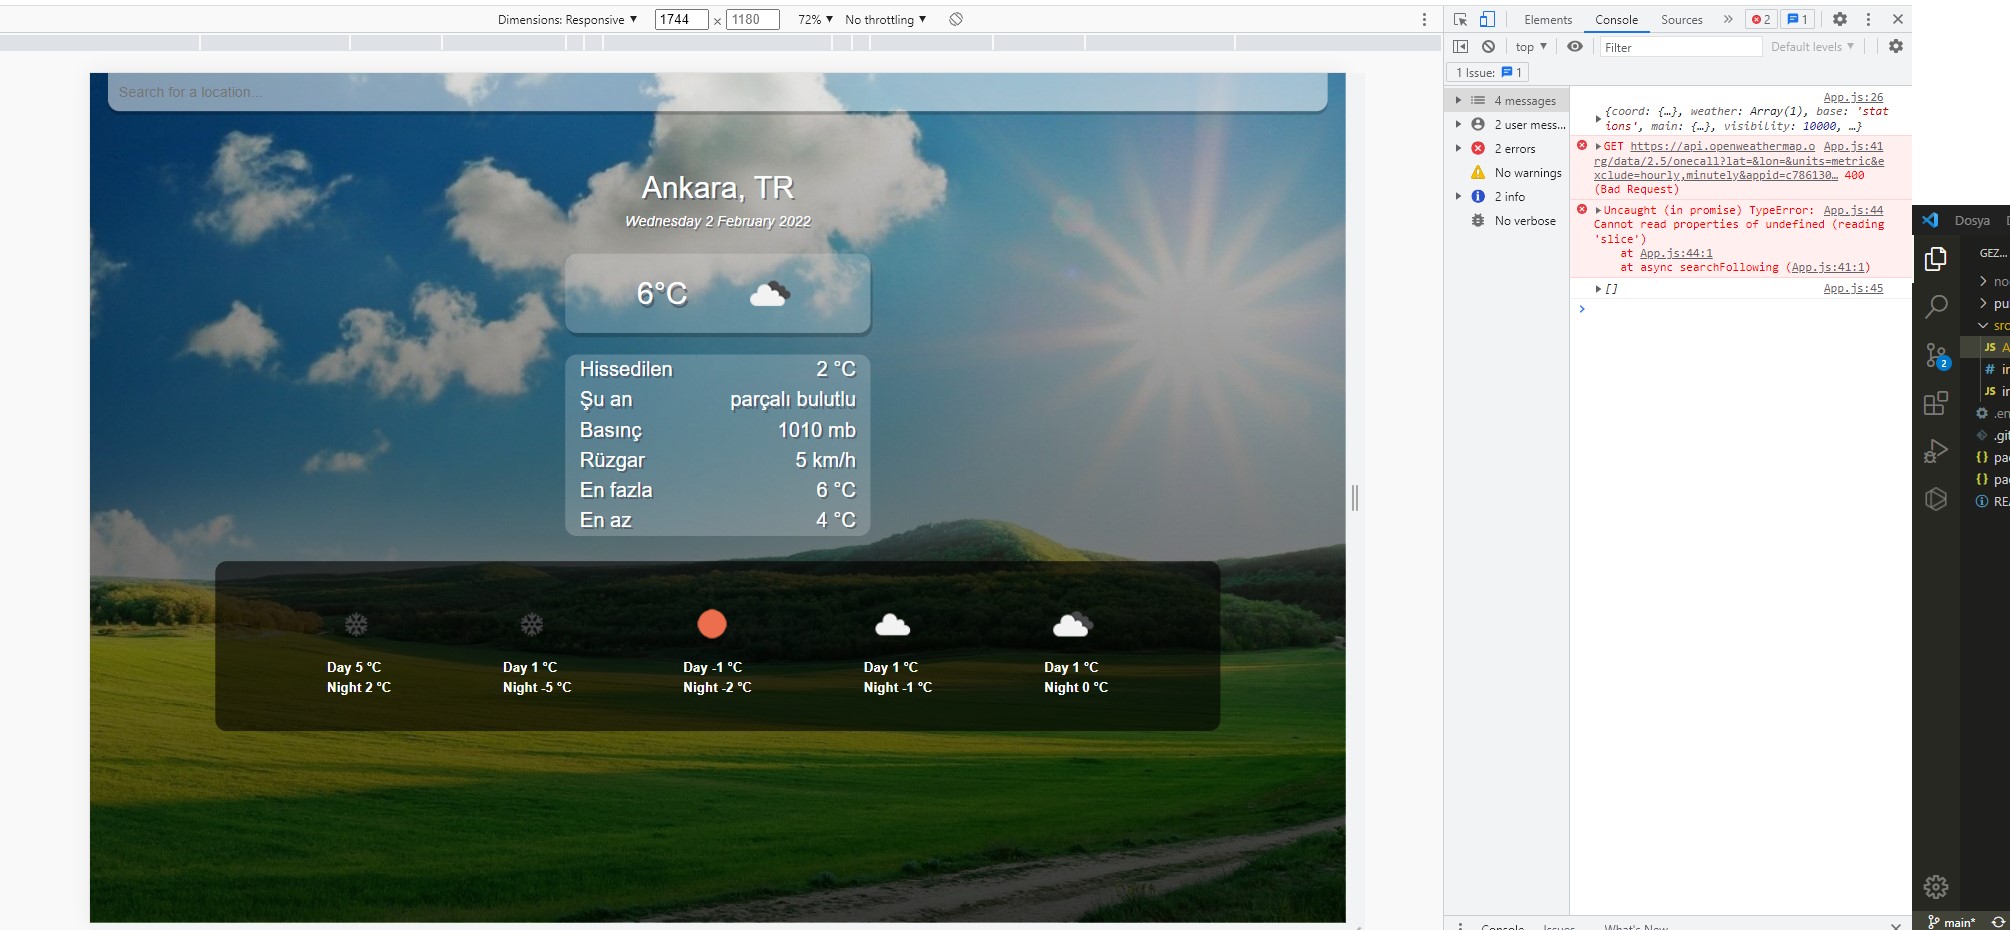Click the cloud icon above Night -1 °C
2010x930 pixels.
pos(892,625)
